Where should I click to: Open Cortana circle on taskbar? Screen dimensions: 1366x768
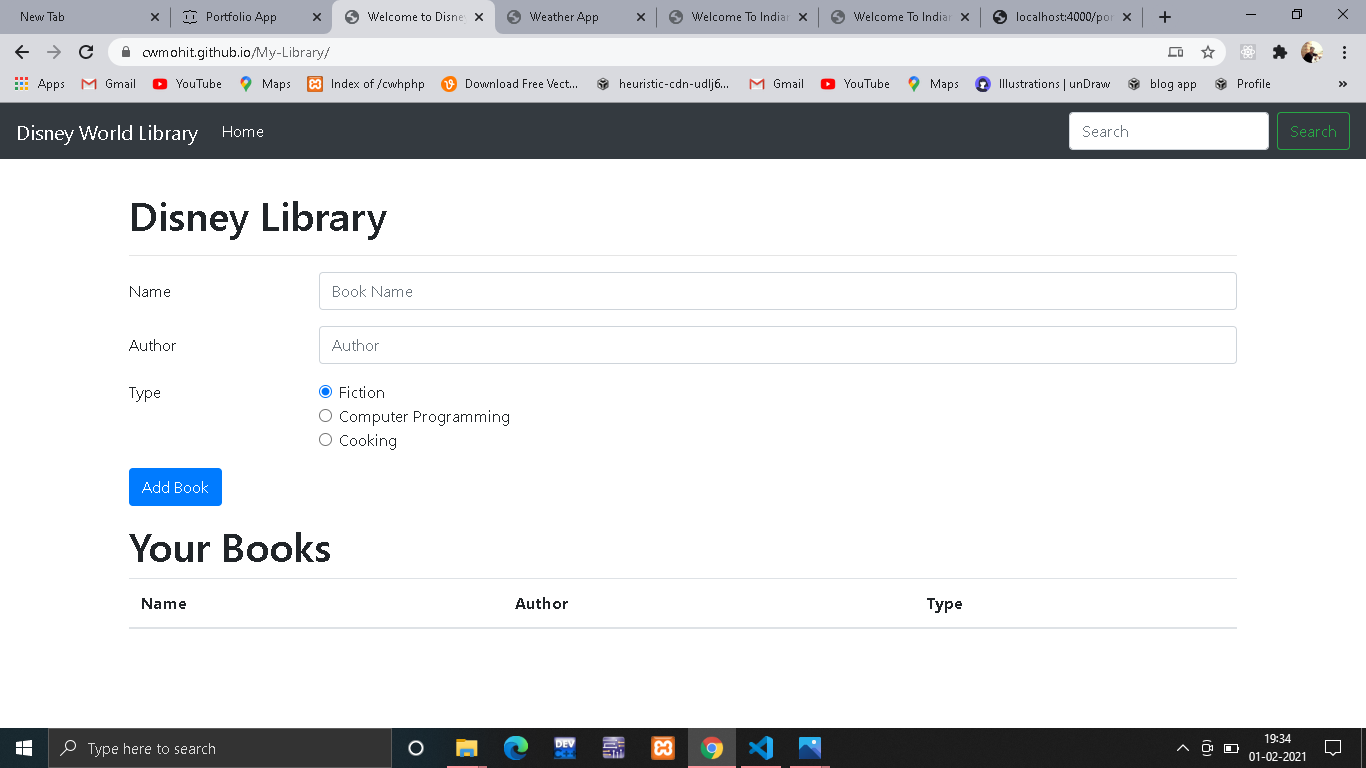[x=416, y=748]
